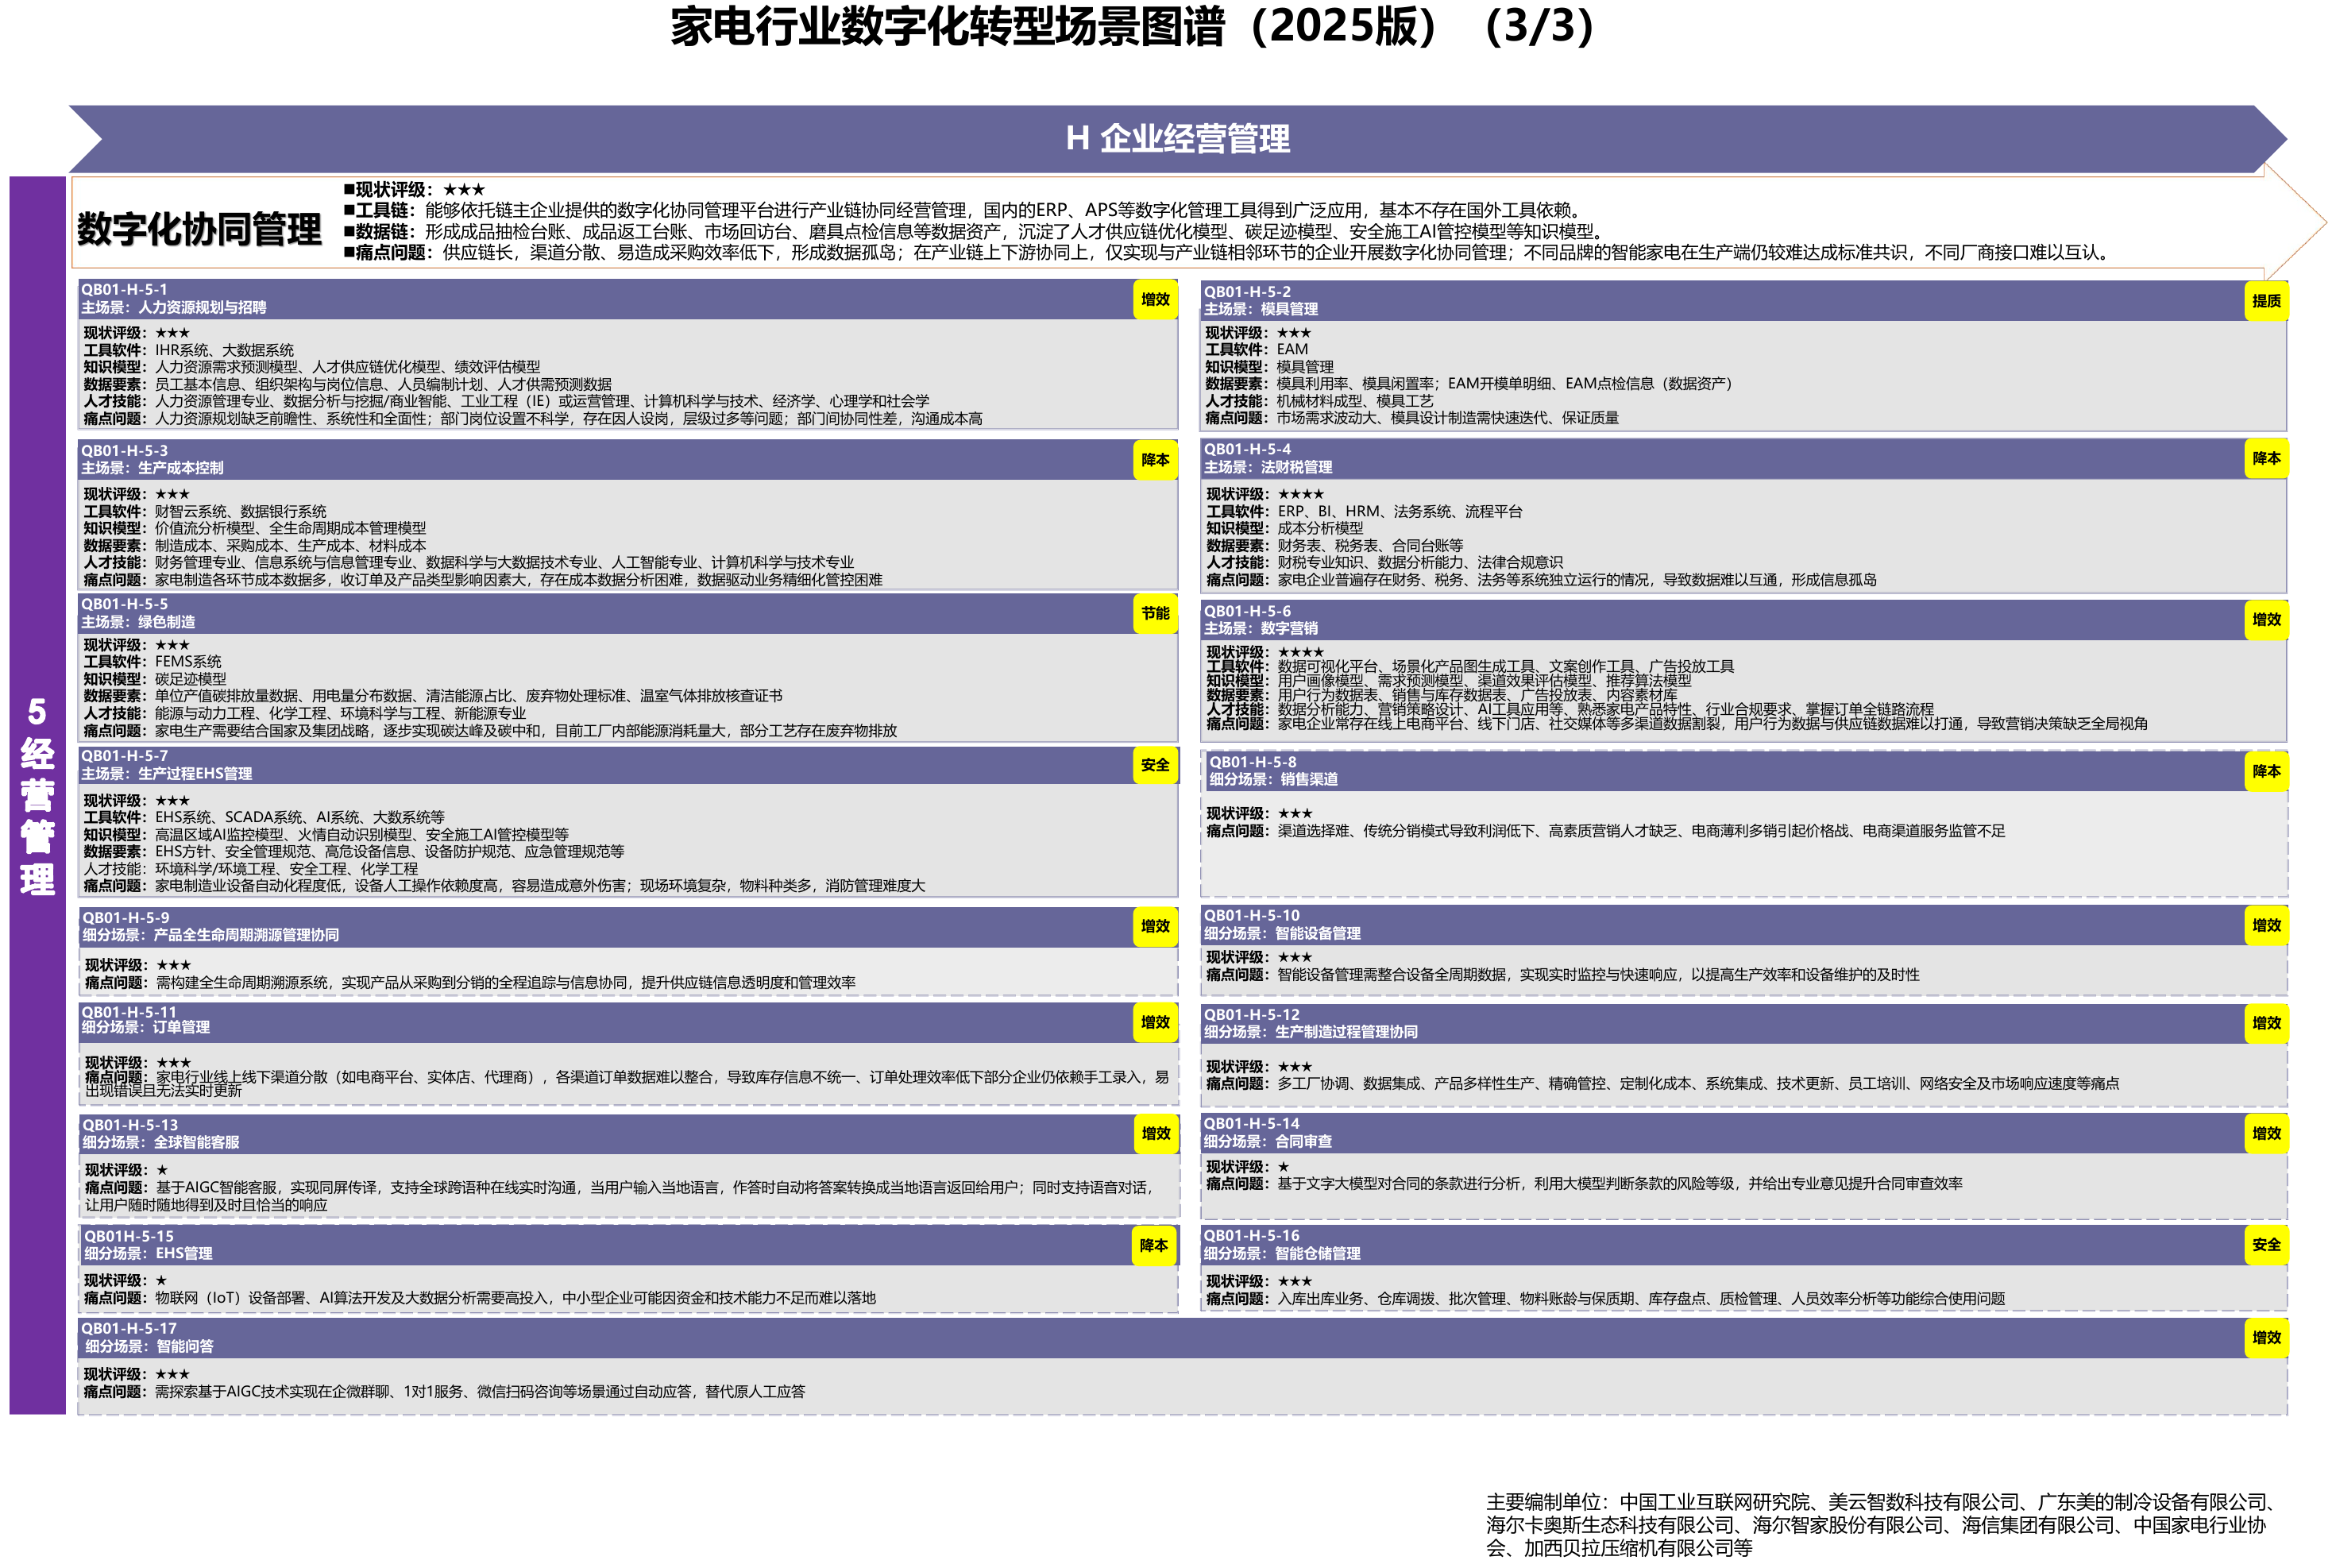Click 工具软件: EAM line in 模具管理 card
The height and width of the screenshot is (1568, 2336).
click(x=1257, y=350)
